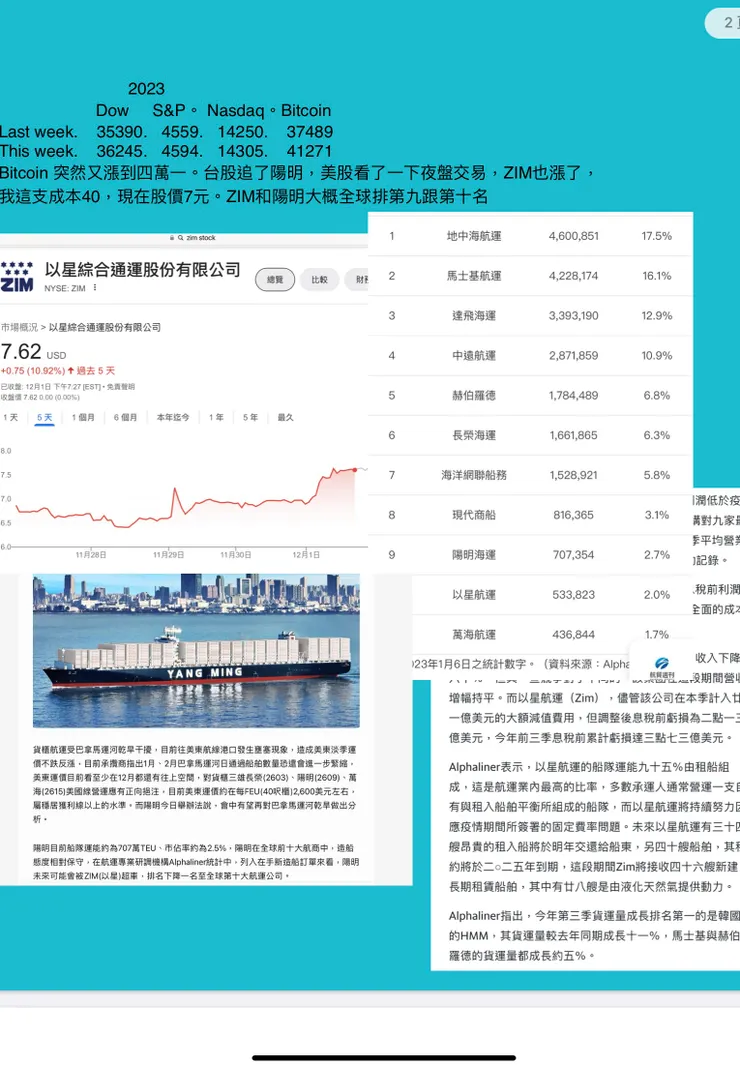Tap the Last week. row label

[39, 132]
